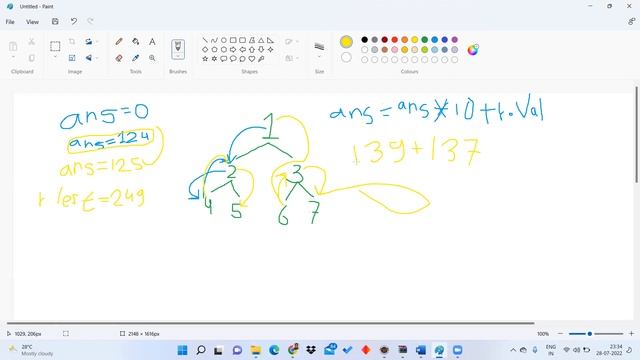Choose the Heart shape
Image resolution: width=640 pixels, height=360 pixels.
(x=252, y=59)
